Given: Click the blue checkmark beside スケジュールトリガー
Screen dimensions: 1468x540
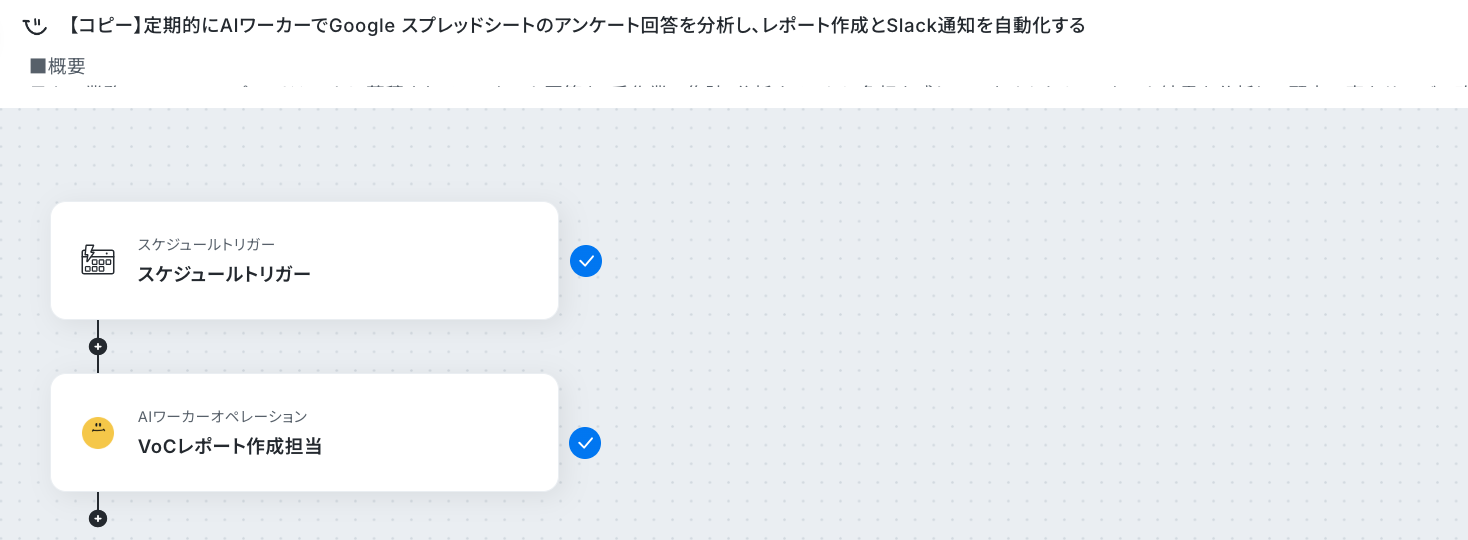Looking at the screenshot, I should 586,261.
